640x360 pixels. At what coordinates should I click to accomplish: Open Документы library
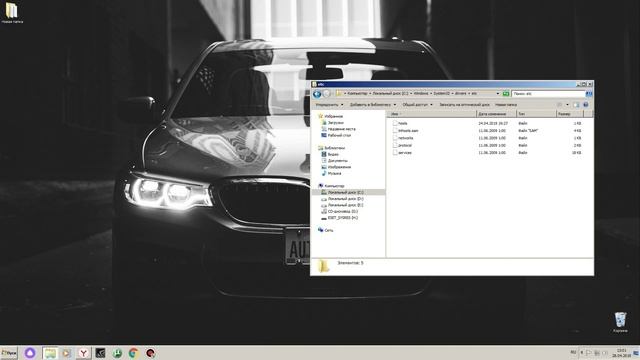point(335,161)
